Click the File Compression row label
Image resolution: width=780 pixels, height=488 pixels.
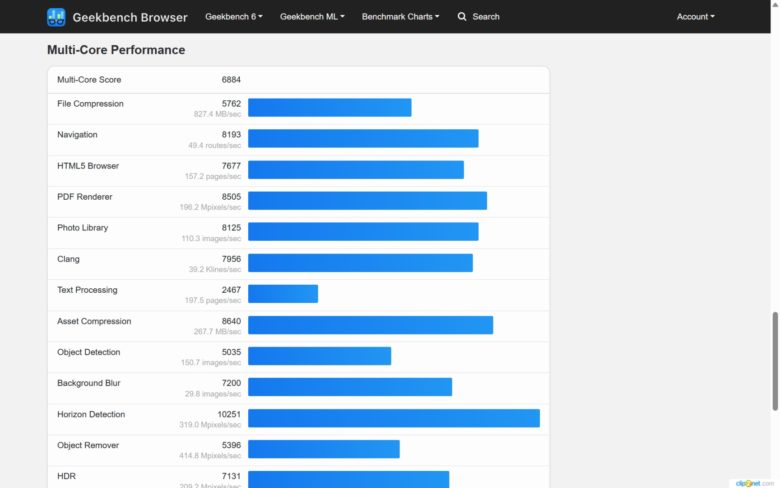pyautogui.click(x=90, y=103)
